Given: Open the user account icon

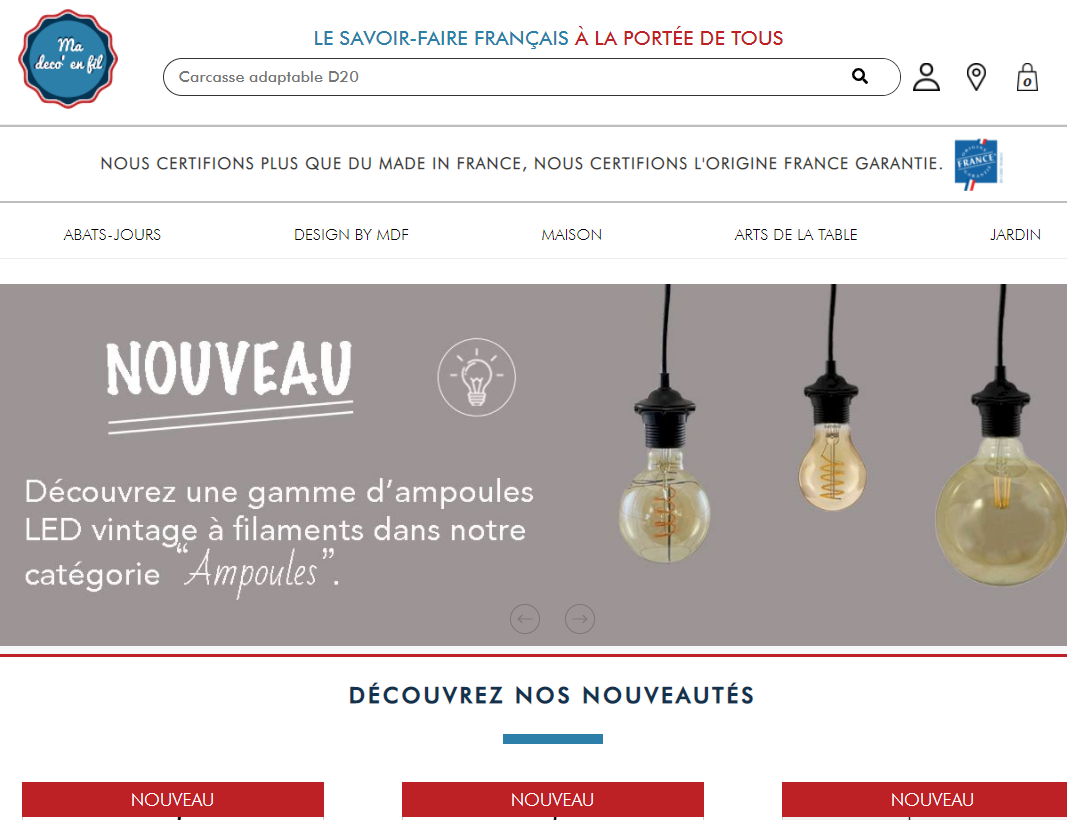Looking at the screenshot, I should [x=926, y=77].
